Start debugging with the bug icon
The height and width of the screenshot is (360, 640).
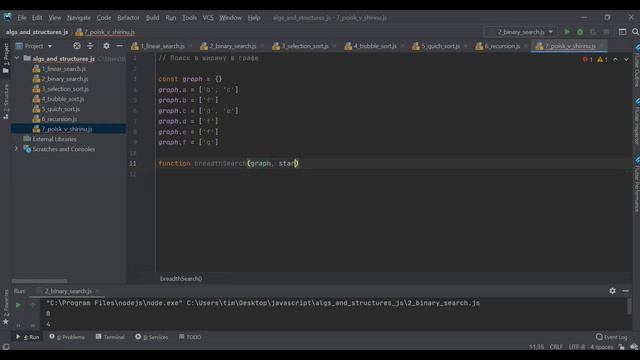(580, 32)
